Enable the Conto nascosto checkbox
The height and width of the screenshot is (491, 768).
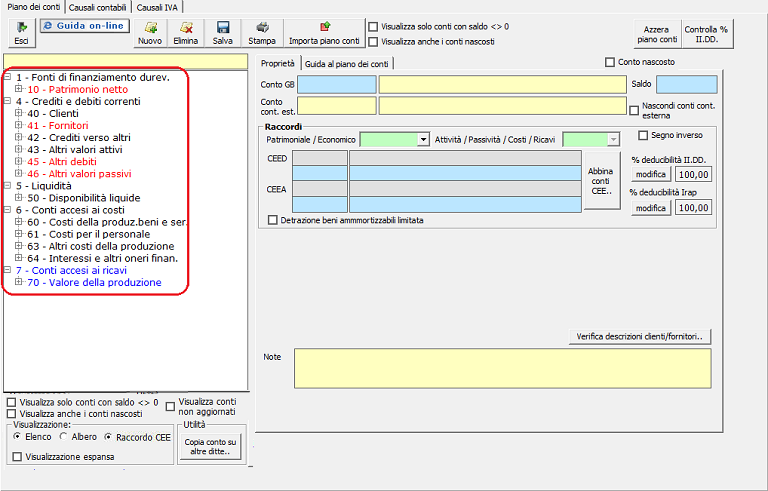611,63
